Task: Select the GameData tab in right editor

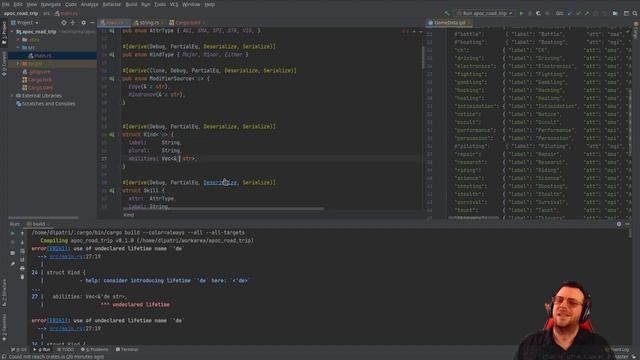Action: tap(449, 23)
